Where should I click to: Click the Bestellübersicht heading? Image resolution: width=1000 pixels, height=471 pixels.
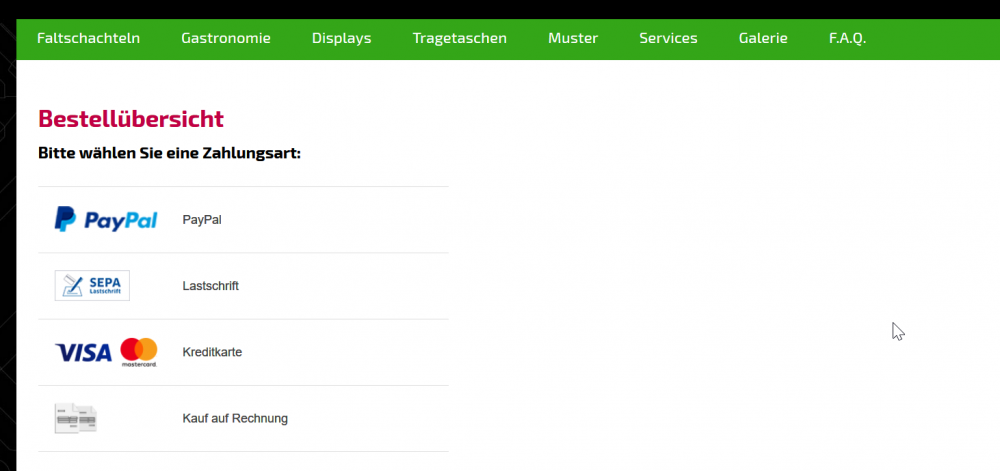tap(131, 119)
